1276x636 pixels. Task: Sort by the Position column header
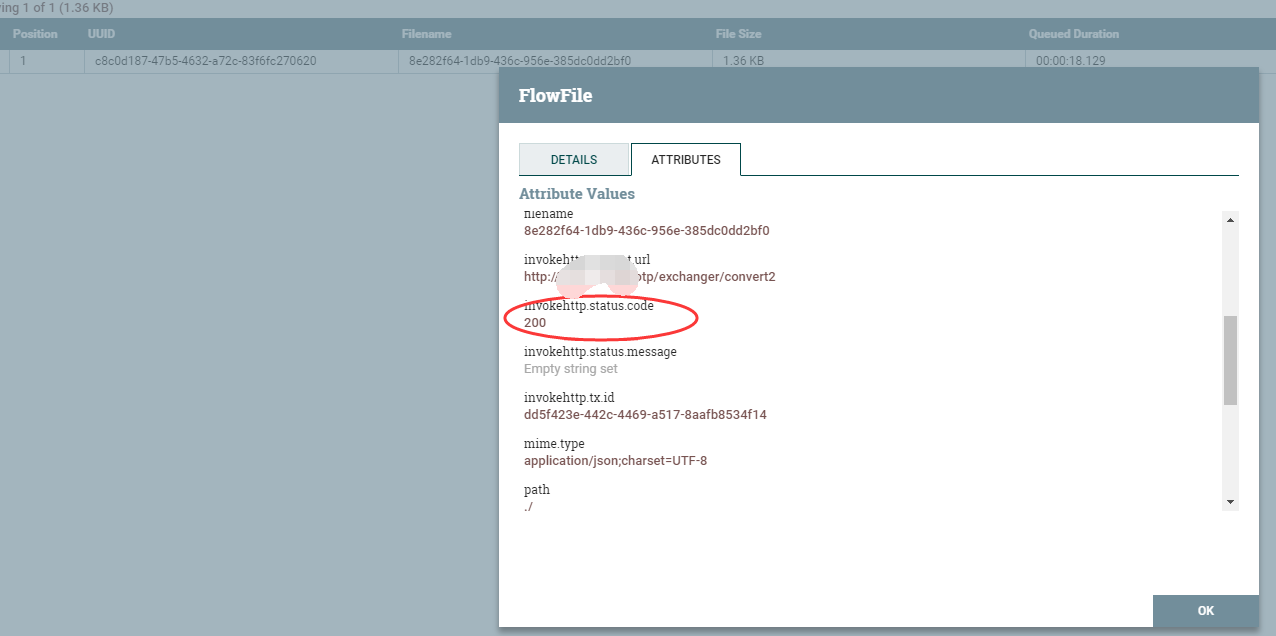point(35,33)
